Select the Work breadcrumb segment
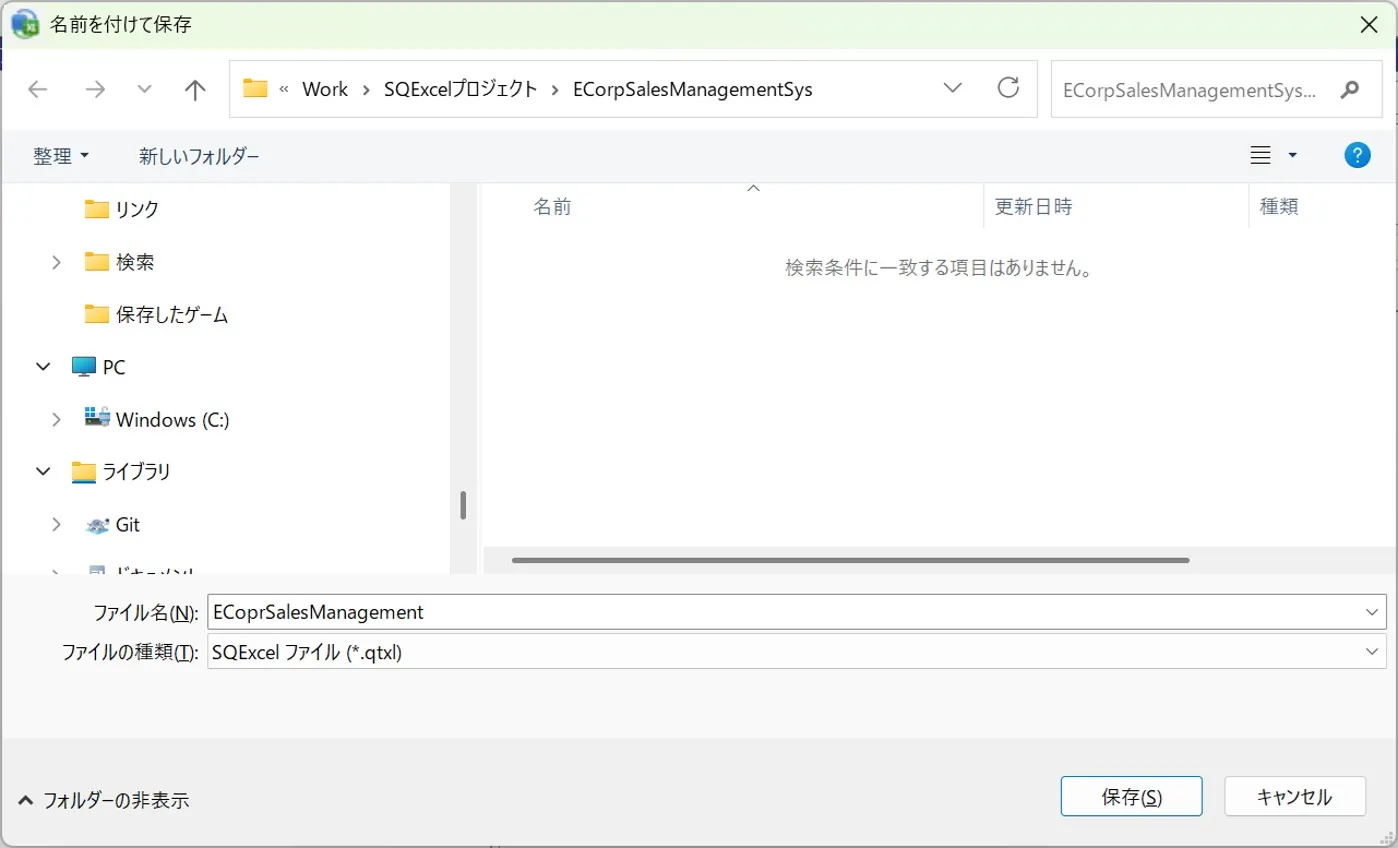The image size is (1398, 848). point(325,89)
